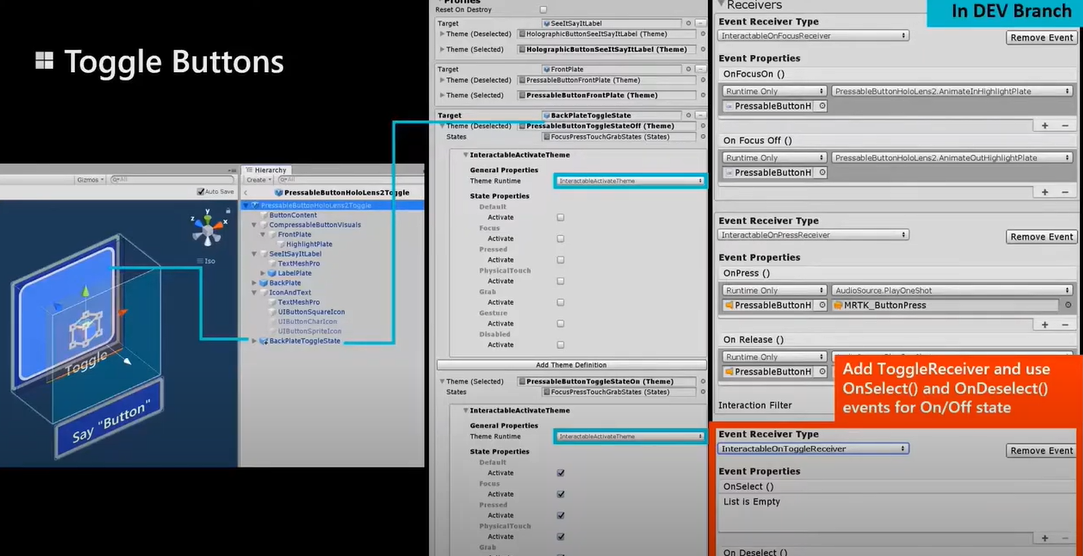Toggle the Auto Save checkbox
1083x556 pixels.
[x=200, y=192]
